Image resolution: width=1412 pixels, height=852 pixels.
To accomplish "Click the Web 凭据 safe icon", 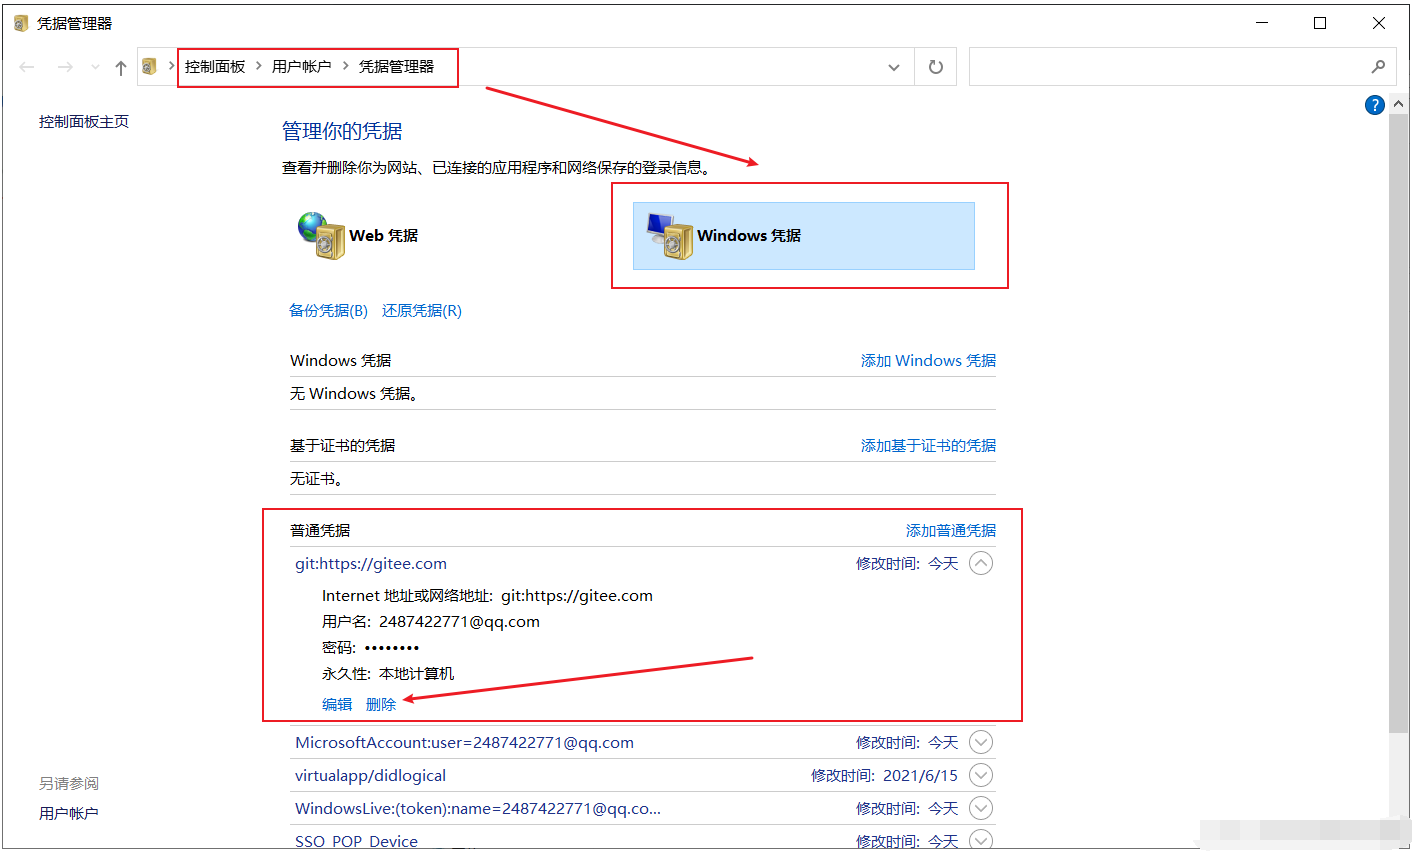I will (x=321, y=236).
